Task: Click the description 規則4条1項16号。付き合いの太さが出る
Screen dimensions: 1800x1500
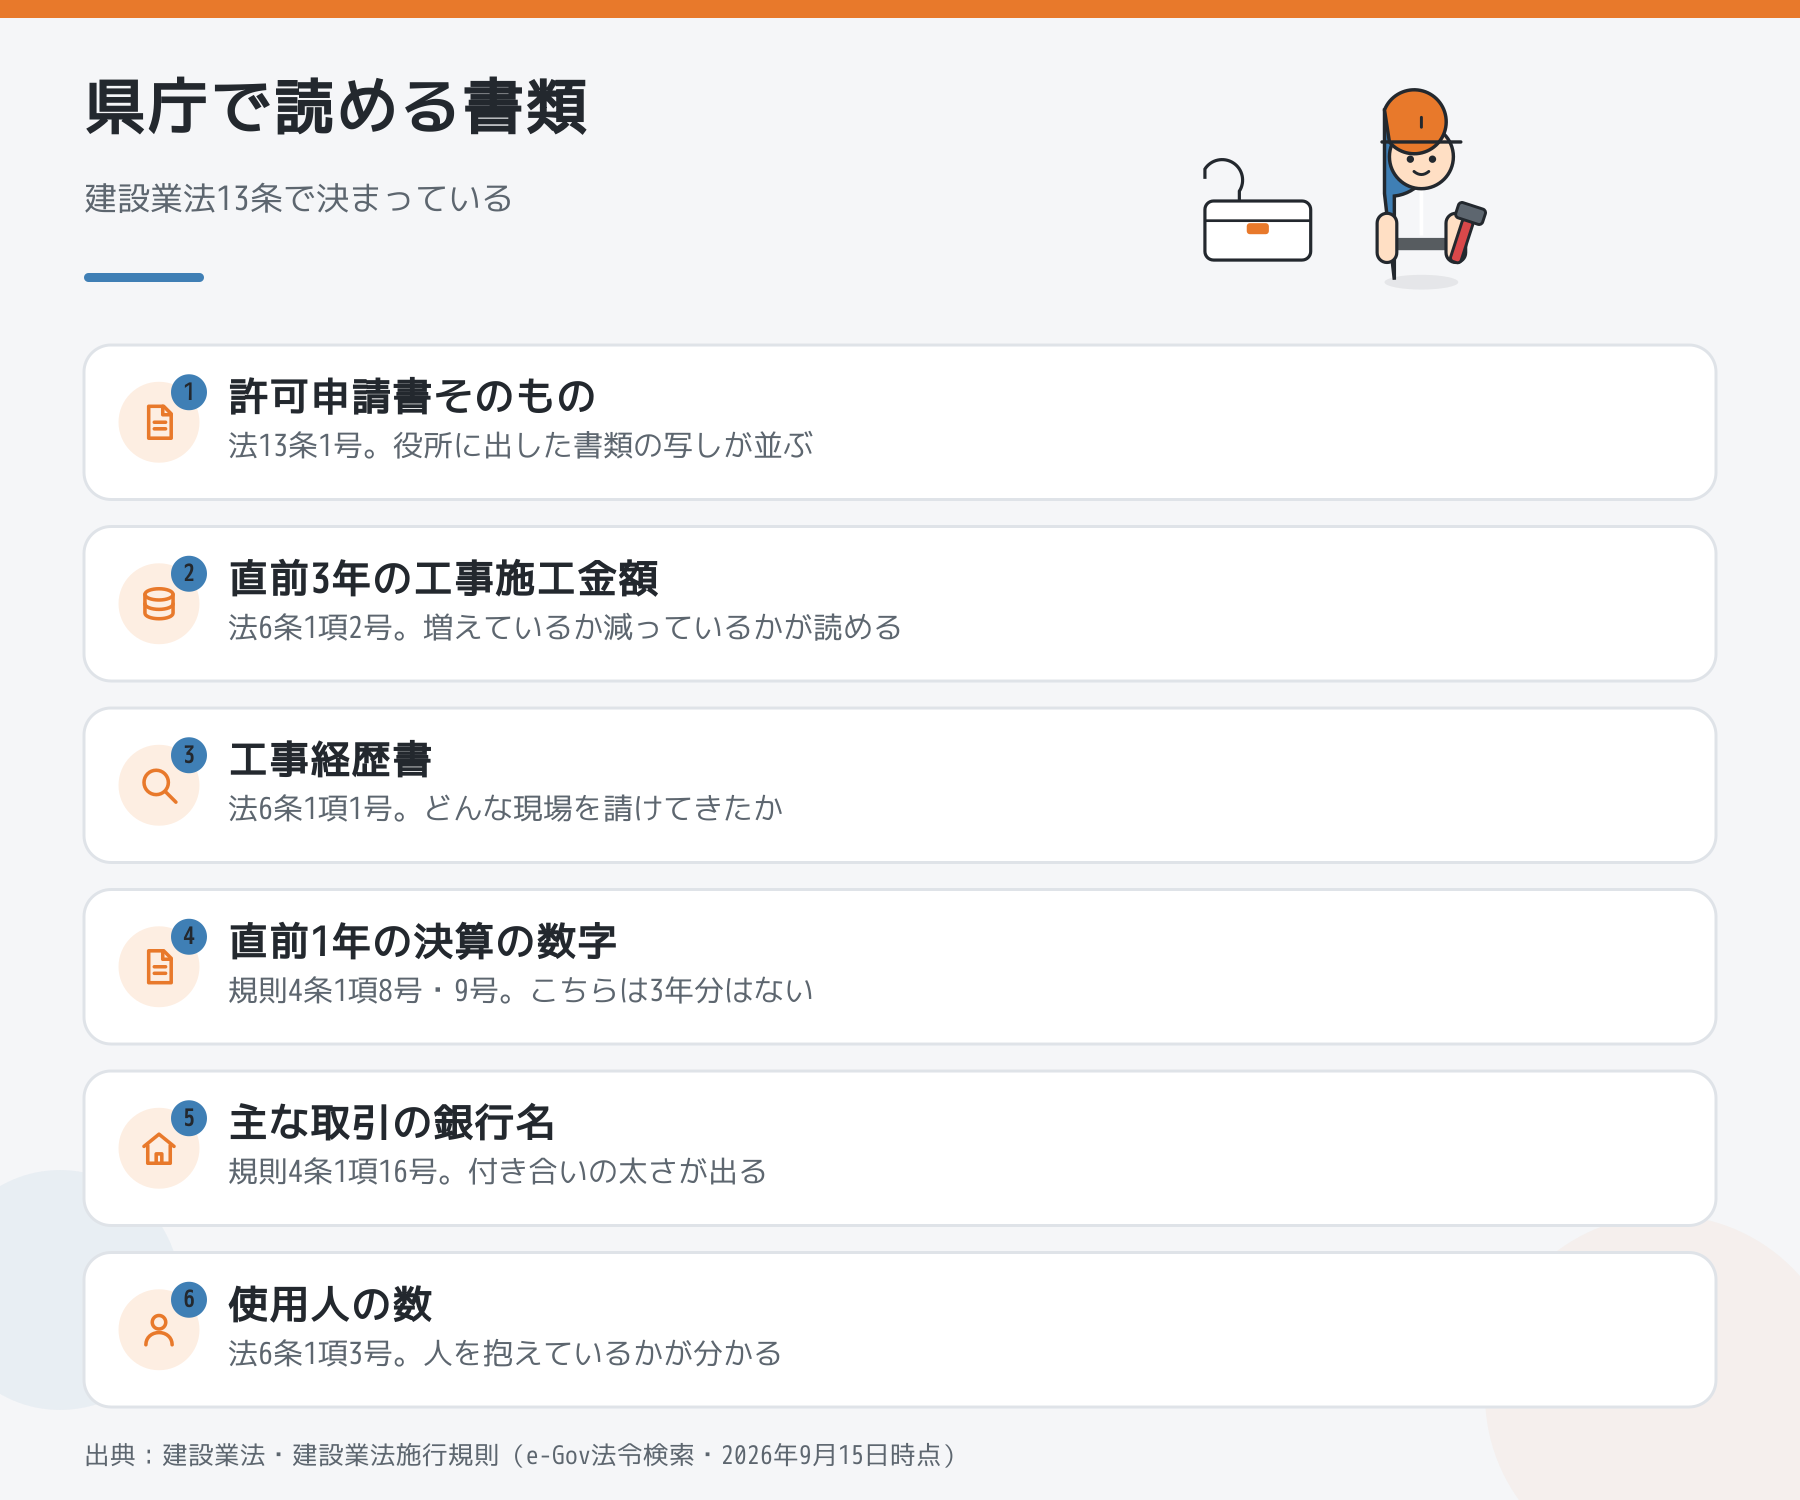Action: (x=498, y=1171)
